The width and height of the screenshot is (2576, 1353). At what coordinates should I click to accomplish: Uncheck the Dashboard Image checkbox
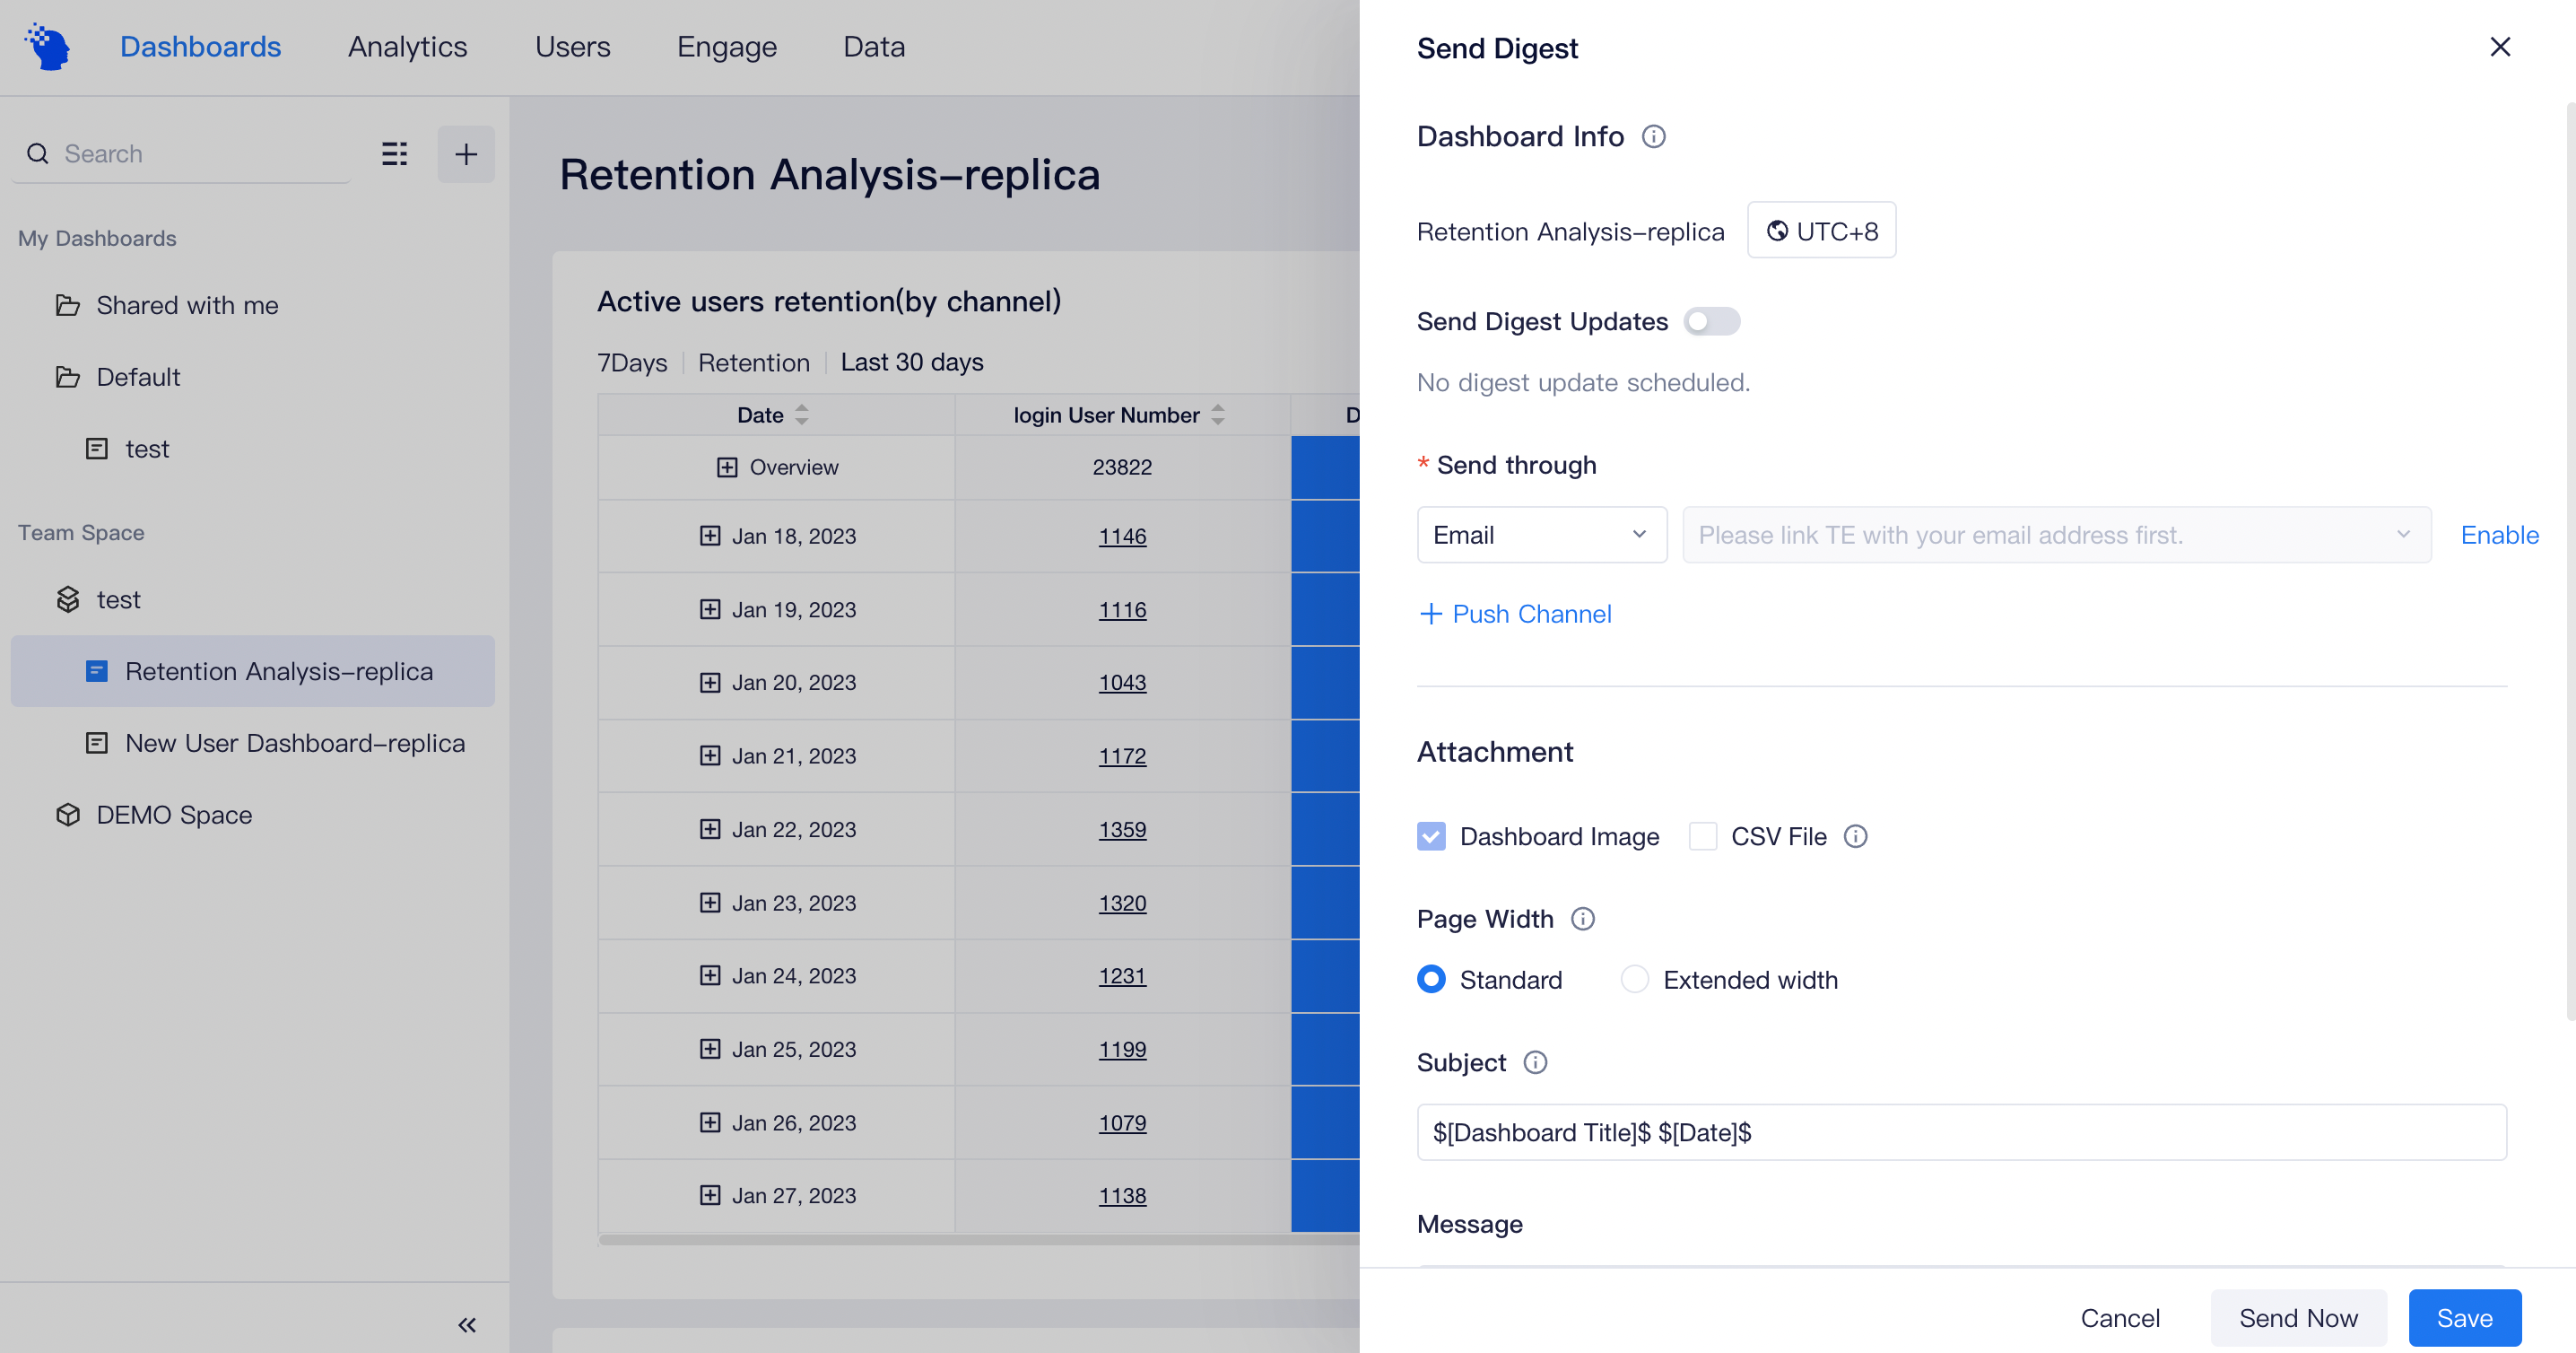(1431, 836)
